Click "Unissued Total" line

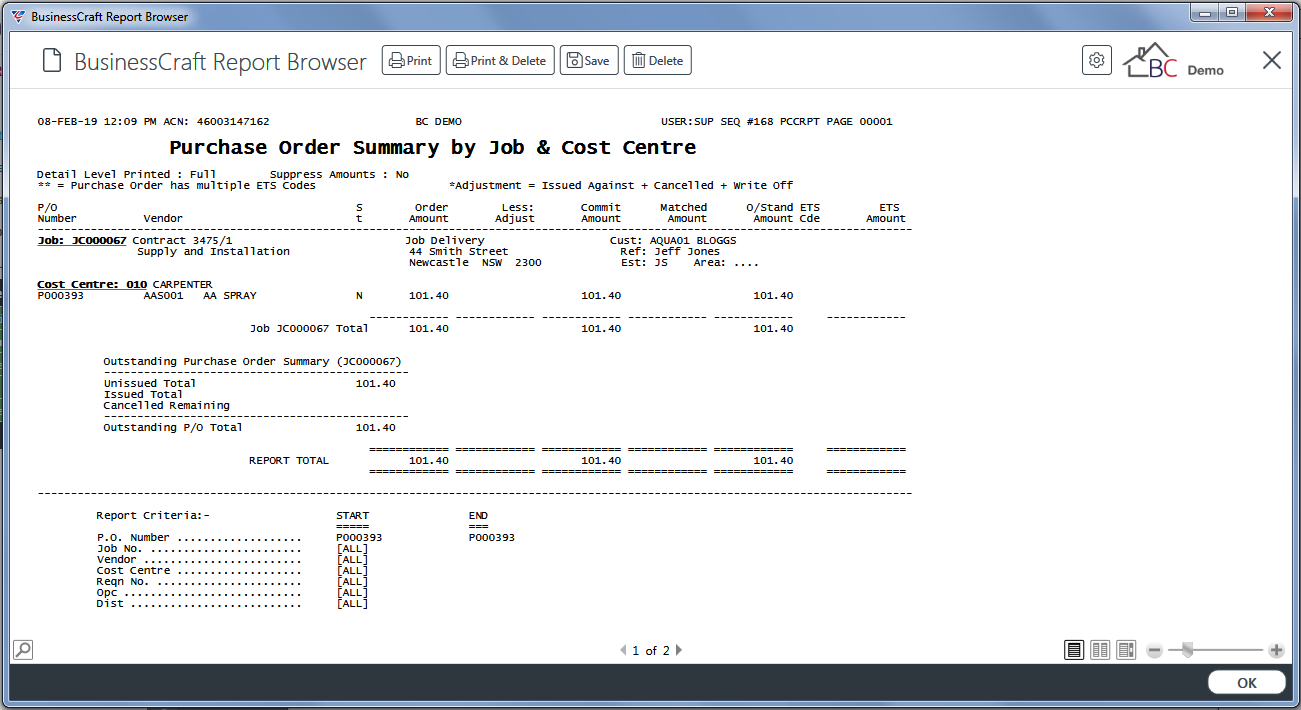click(x=150, y=384)
